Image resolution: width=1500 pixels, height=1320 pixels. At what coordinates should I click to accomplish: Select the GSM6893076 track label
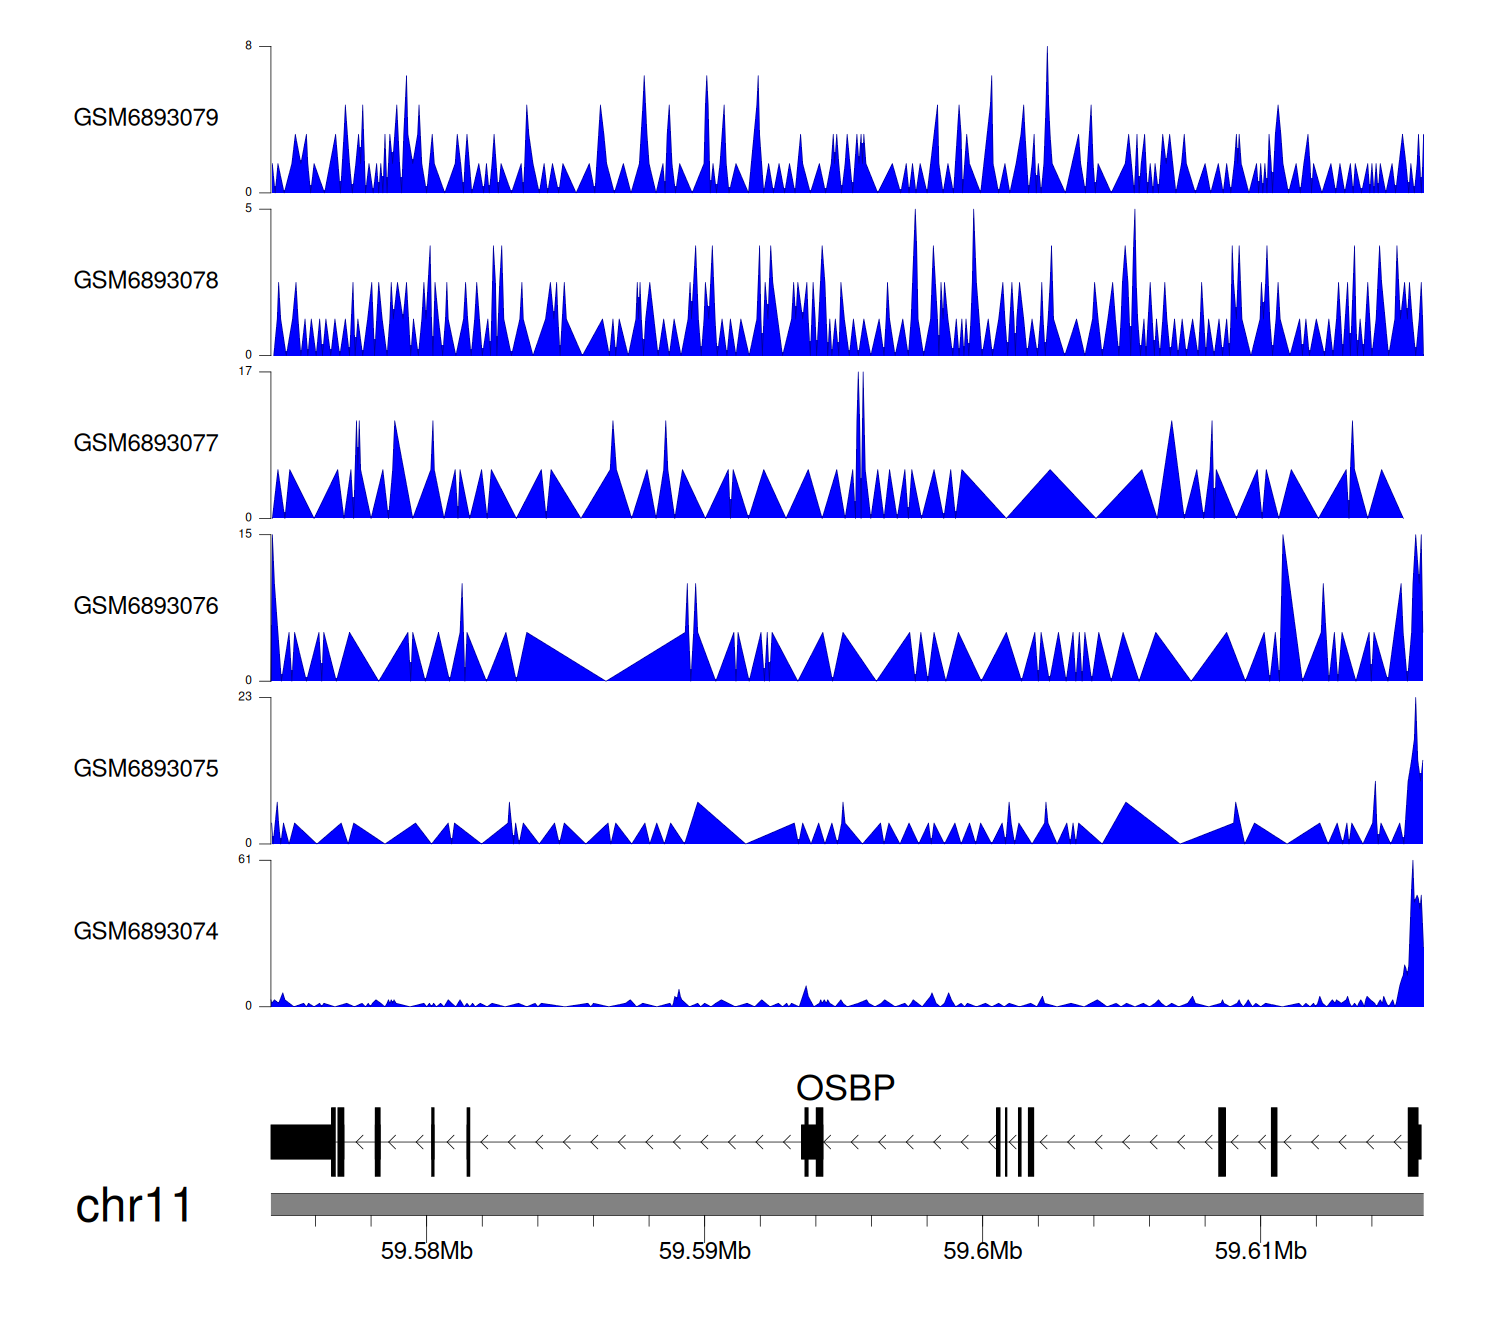pos(146,606)
